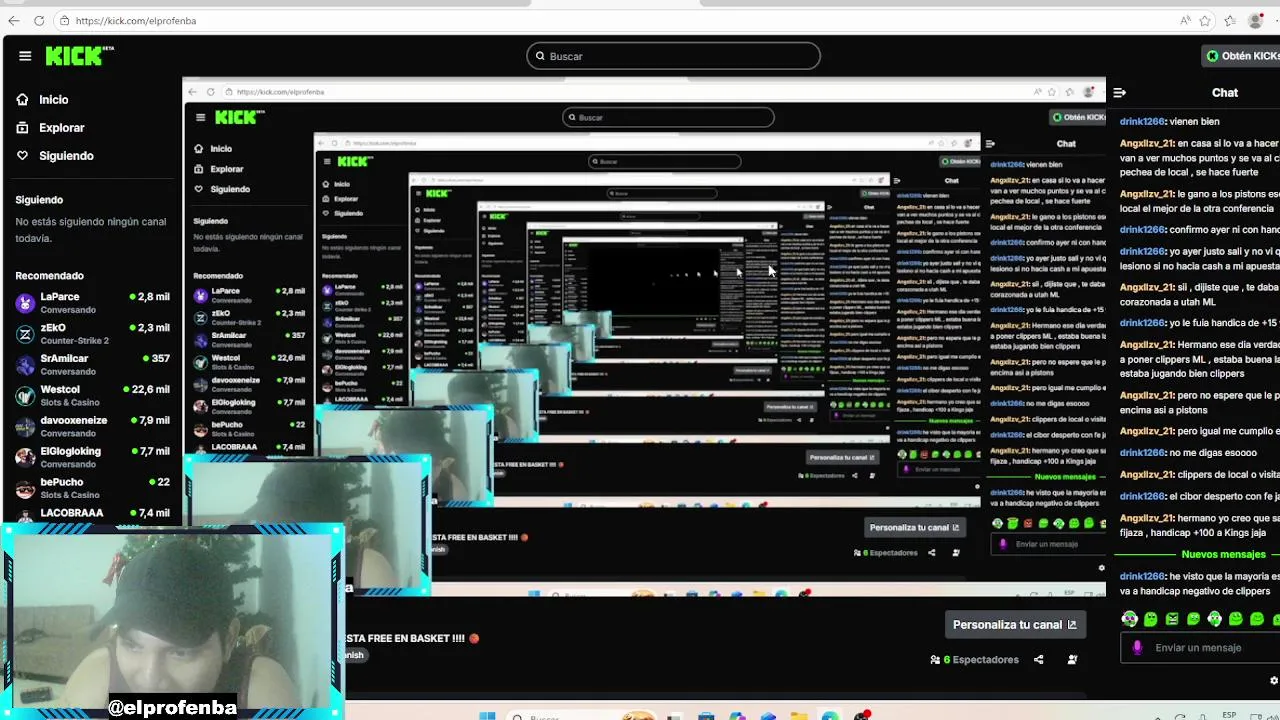Open the browser profile avatar icon

point(1257,20)
